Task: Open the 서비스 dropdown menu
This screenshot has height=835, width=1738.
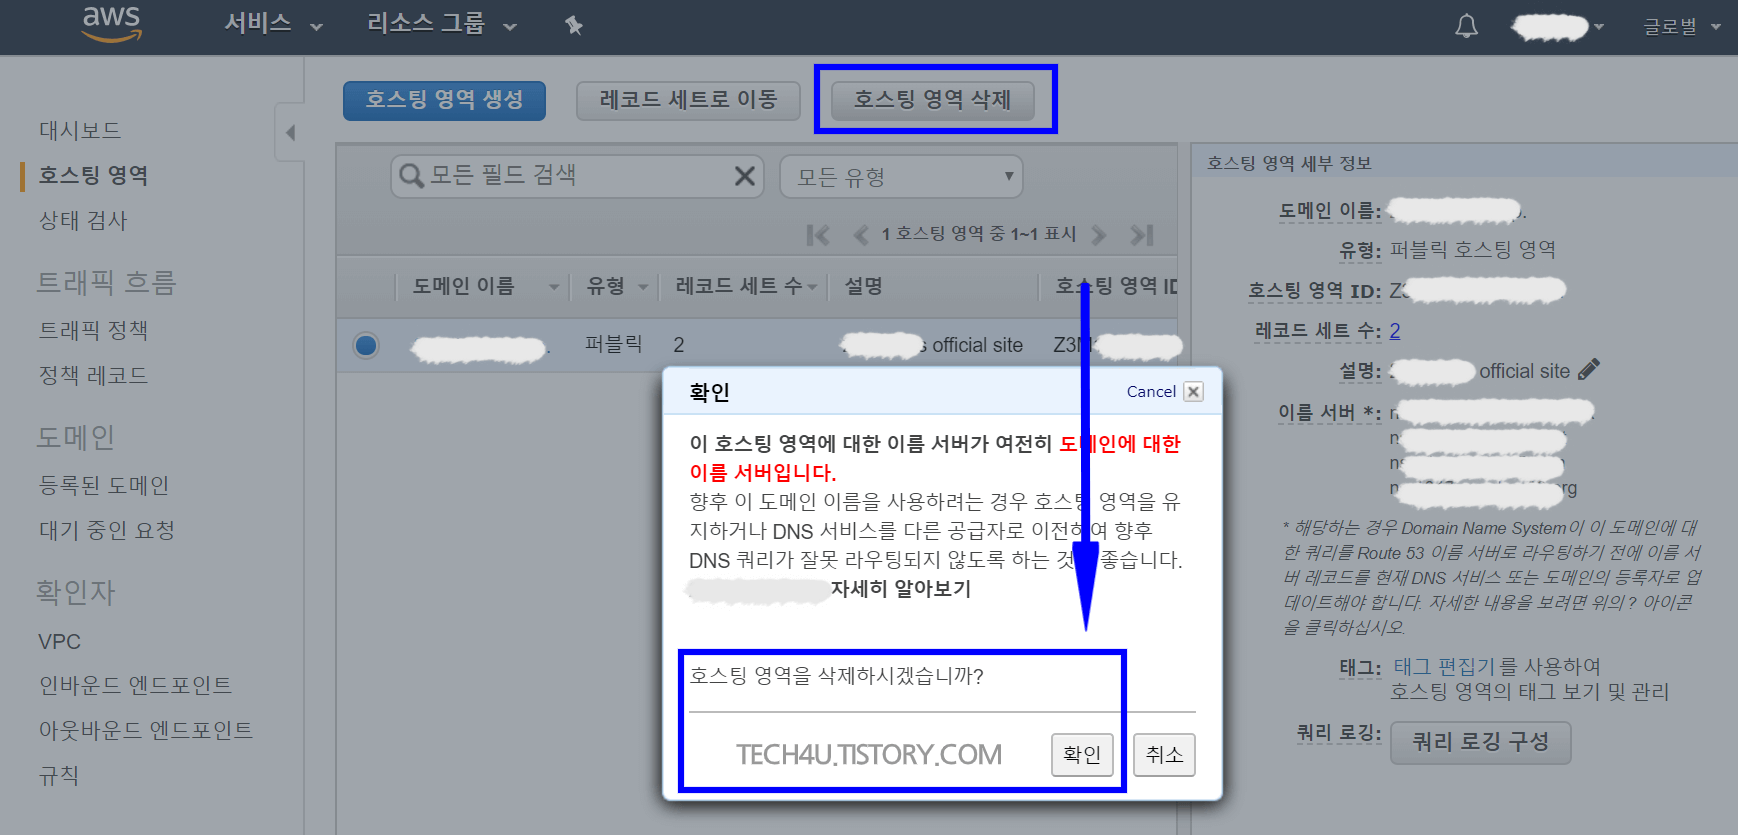Action: [273, 24]
